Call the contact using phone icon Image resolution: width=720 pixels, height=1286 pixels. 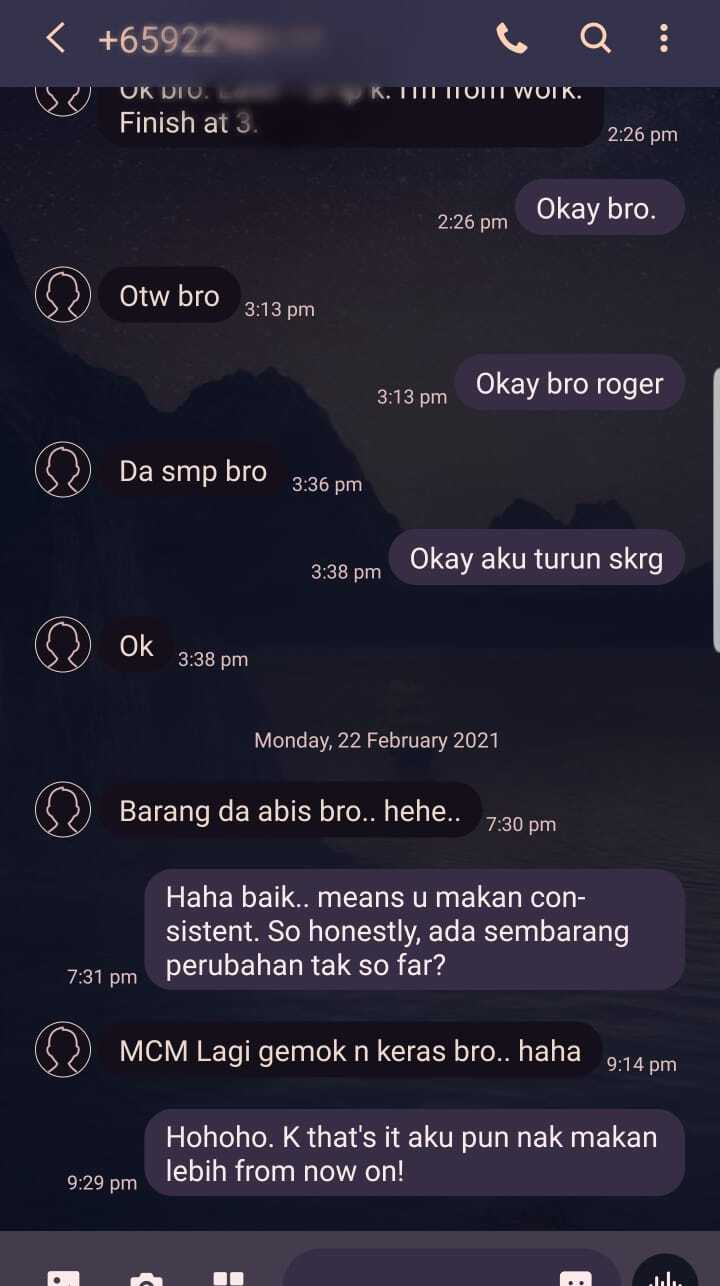(x=511, y=39)
